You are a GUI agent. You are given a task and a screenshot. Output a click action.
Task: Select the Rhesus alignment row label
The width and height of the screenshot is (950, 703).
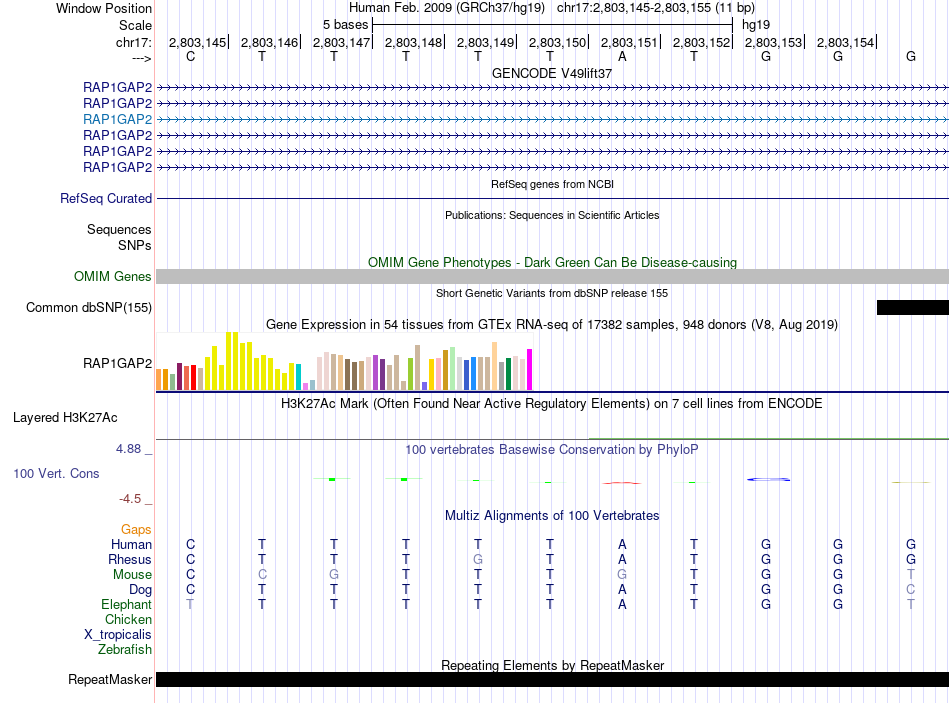click(x=130, y=559)
